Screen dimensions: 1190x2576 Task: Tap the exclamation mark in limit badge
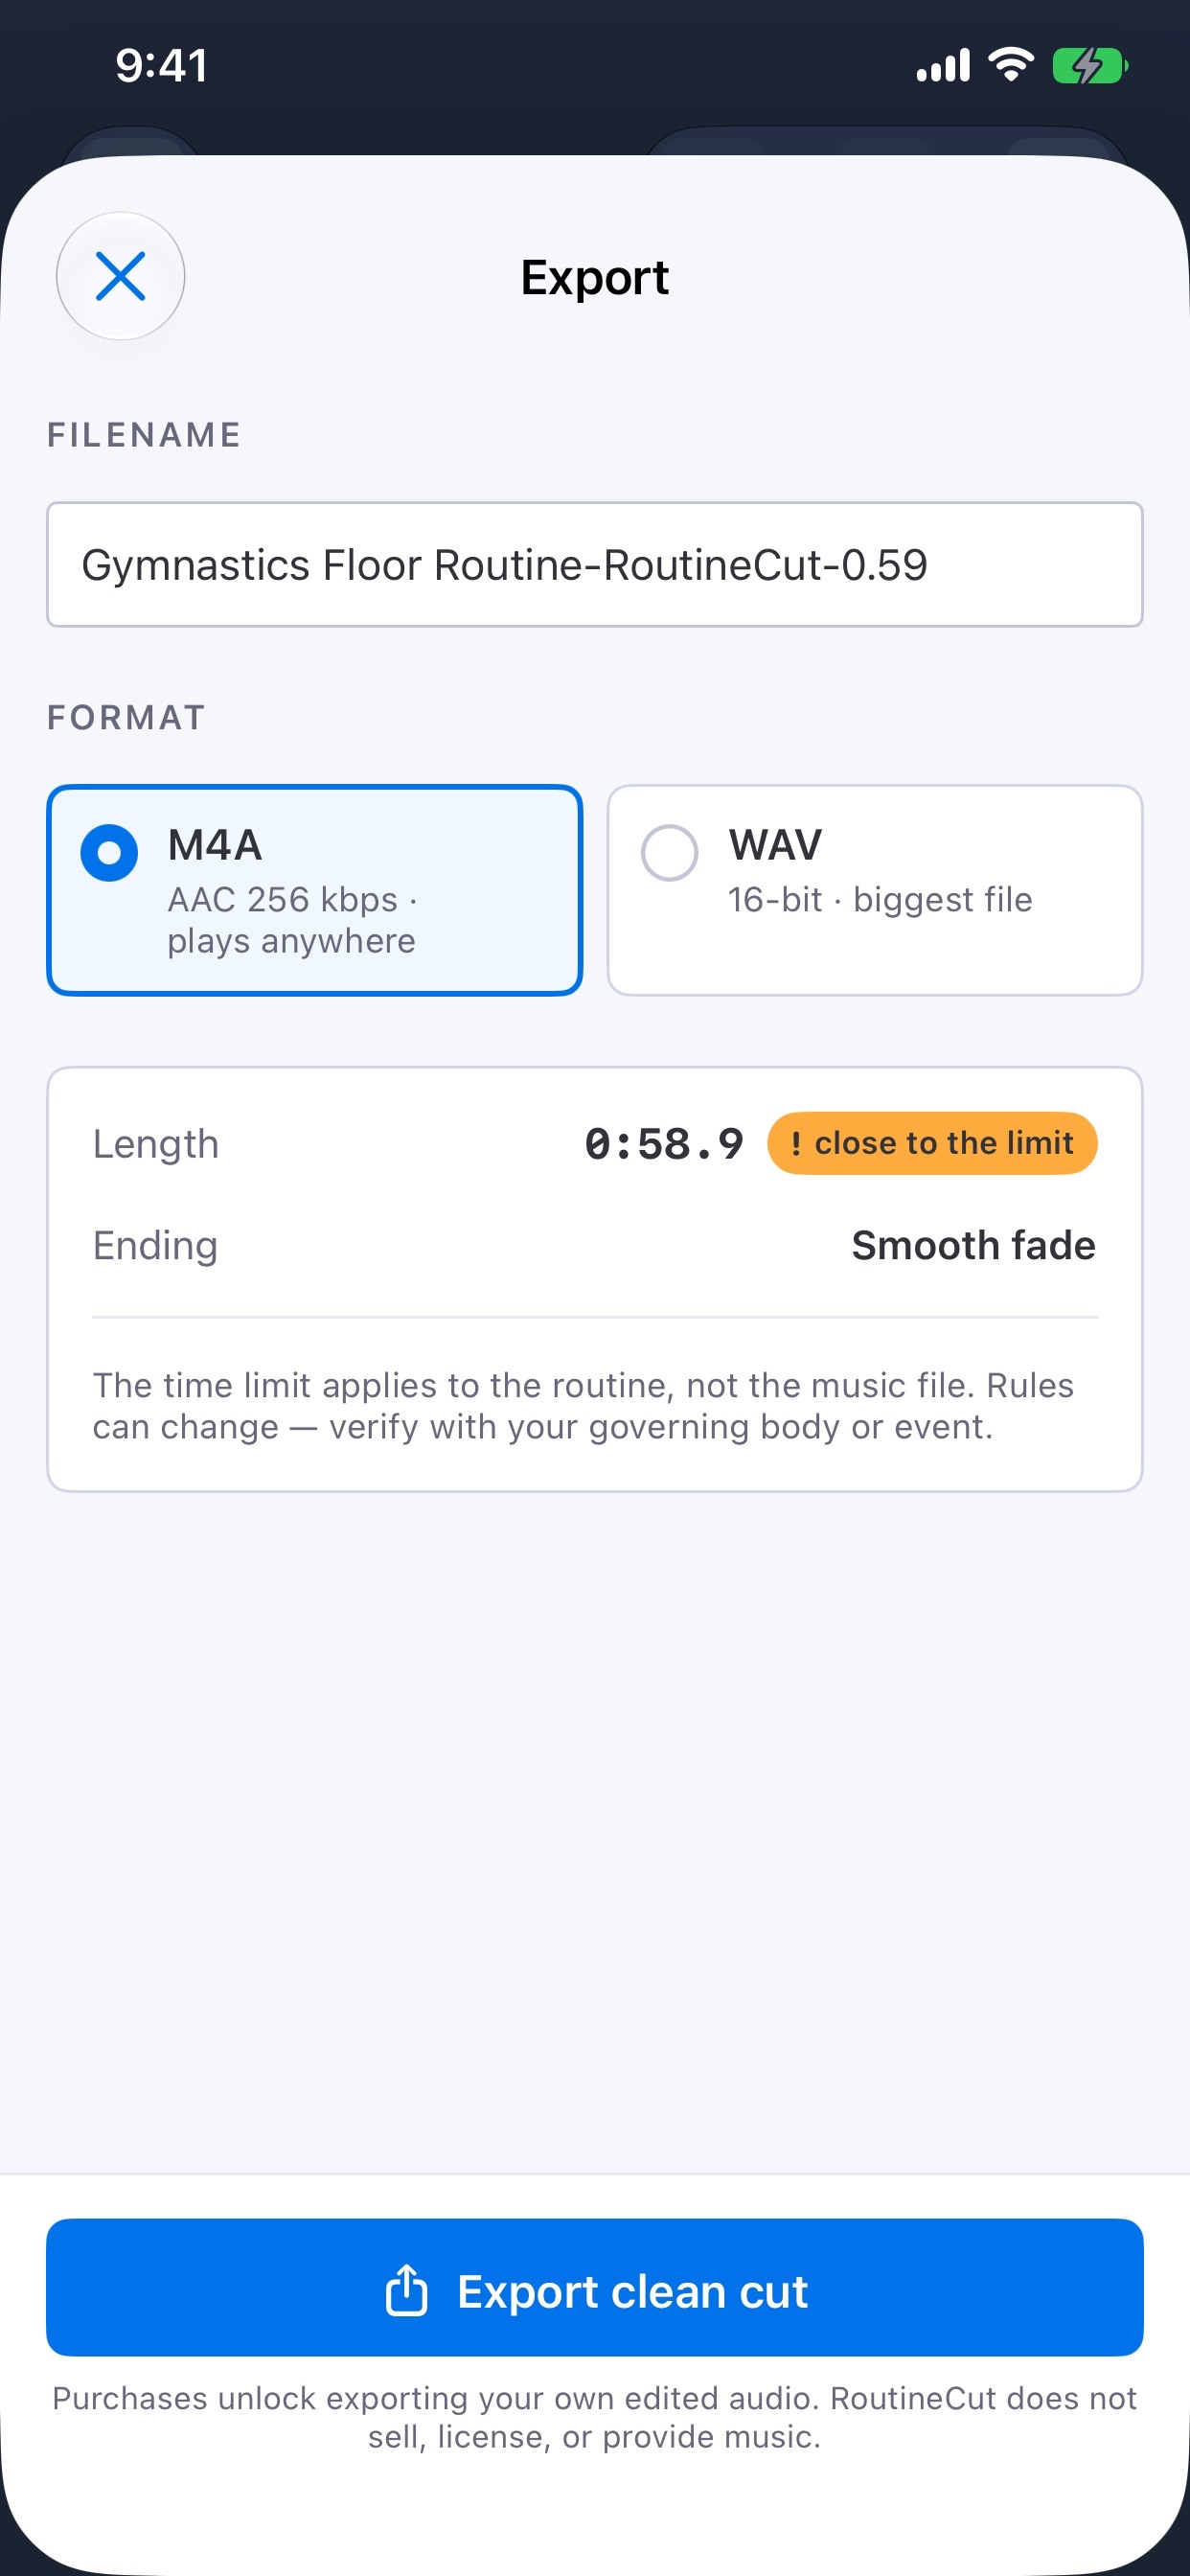coord(796,1143)
